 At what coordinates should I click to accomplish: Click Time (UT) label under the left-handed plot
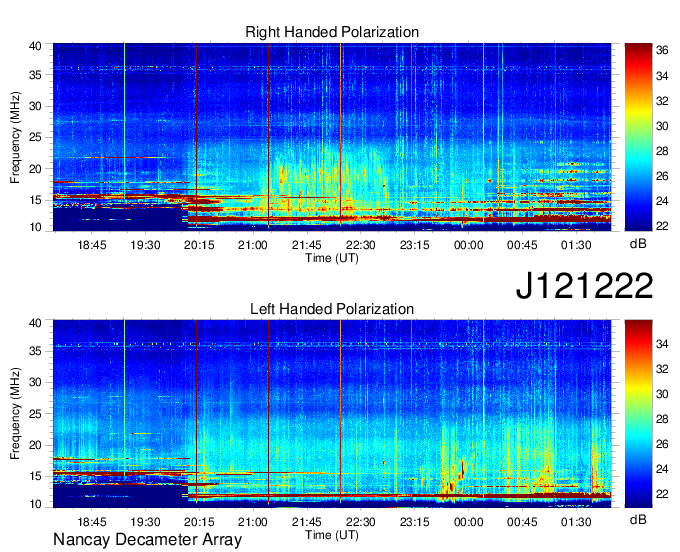(332, 535)
